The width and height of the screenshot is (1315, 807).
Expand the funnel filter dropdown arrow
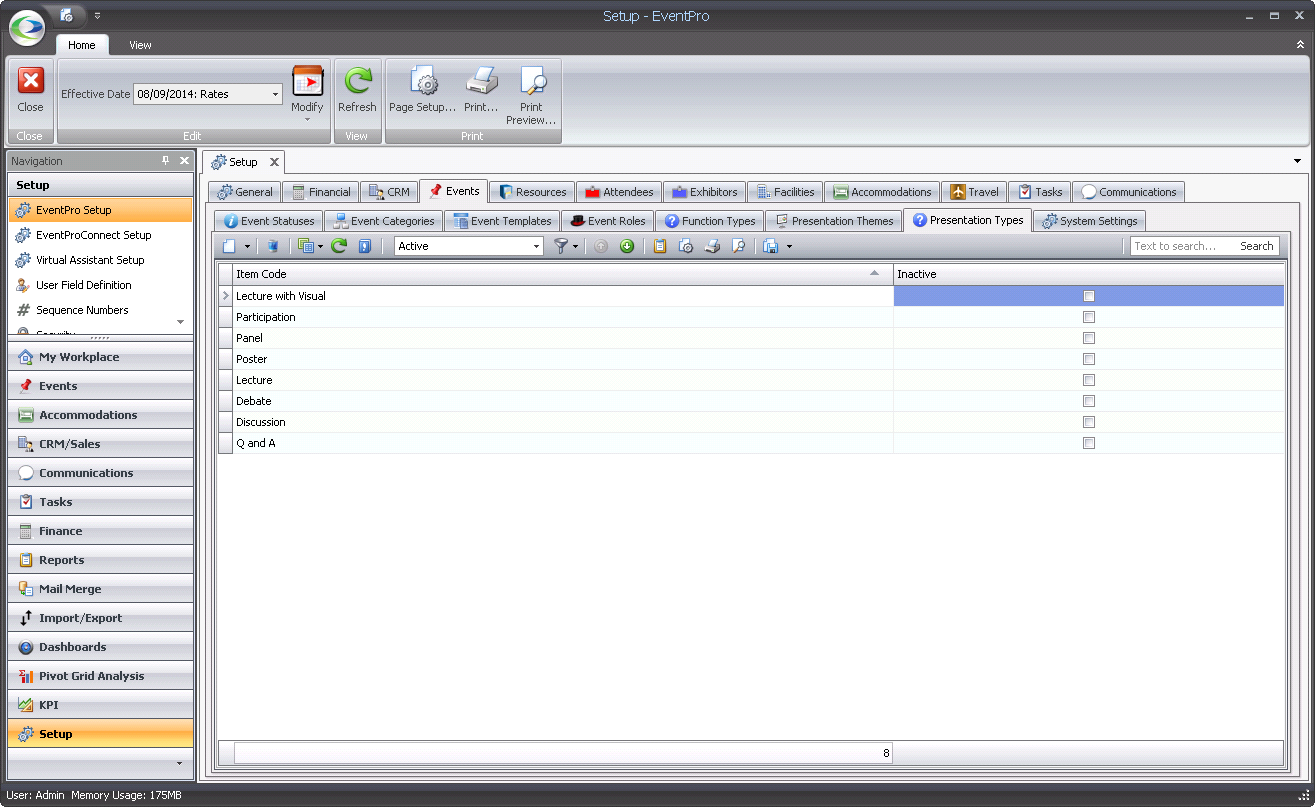(x=576, y=246)
